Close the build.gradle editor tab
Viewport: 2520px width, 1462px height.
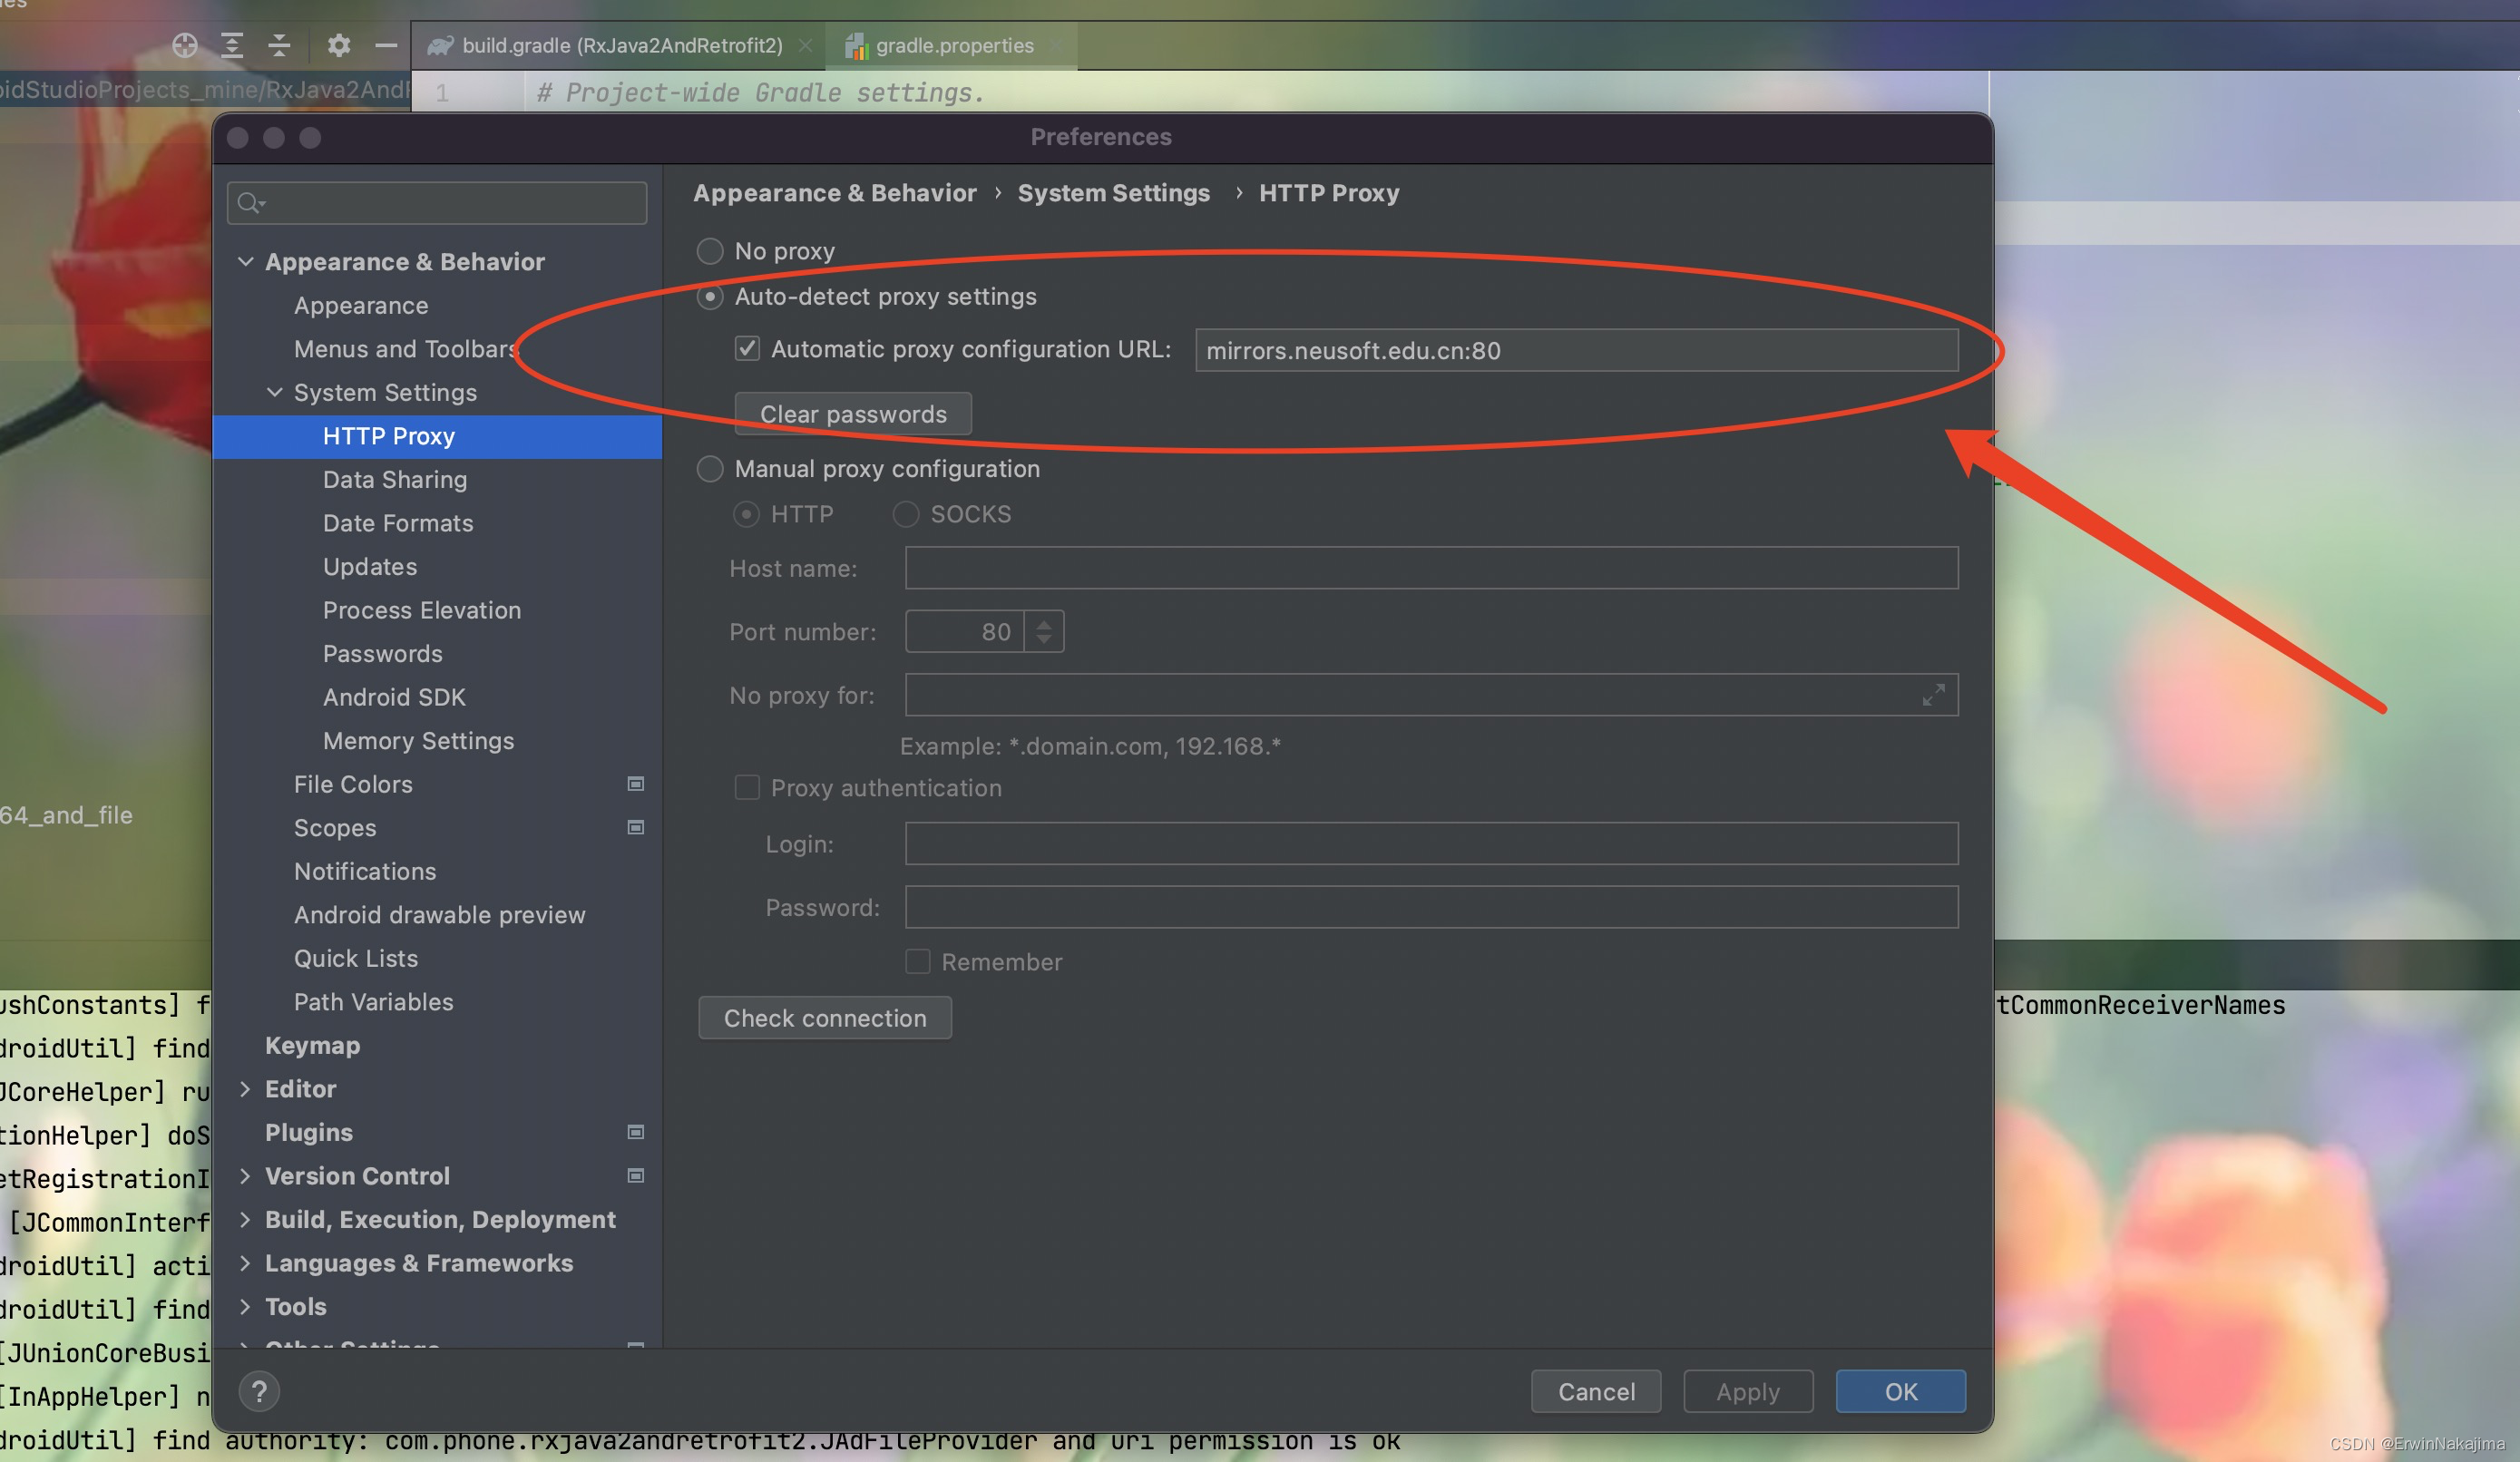tap(805, 46)
